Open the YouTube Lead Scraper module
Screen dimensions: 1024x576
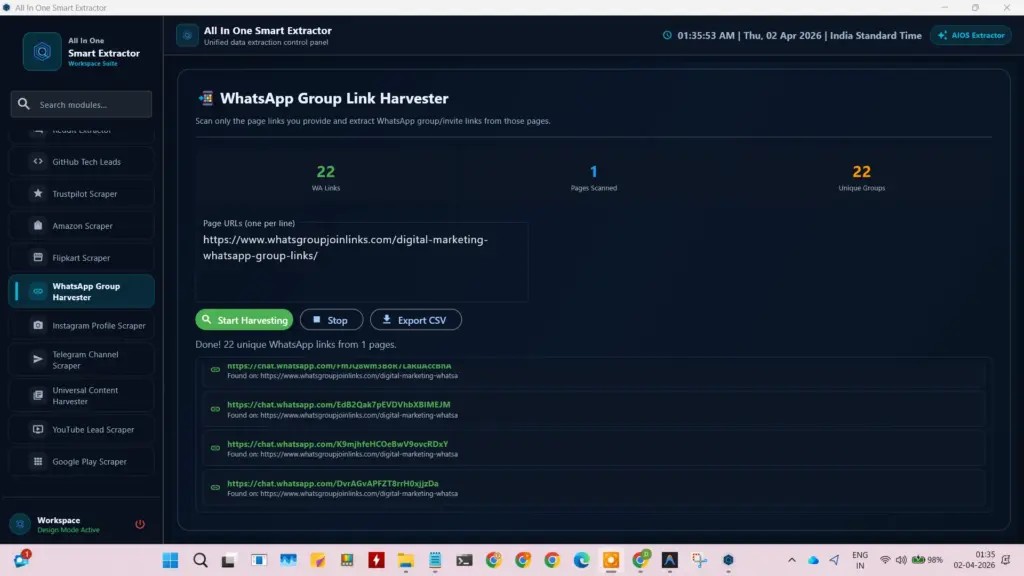click(82, 429)
